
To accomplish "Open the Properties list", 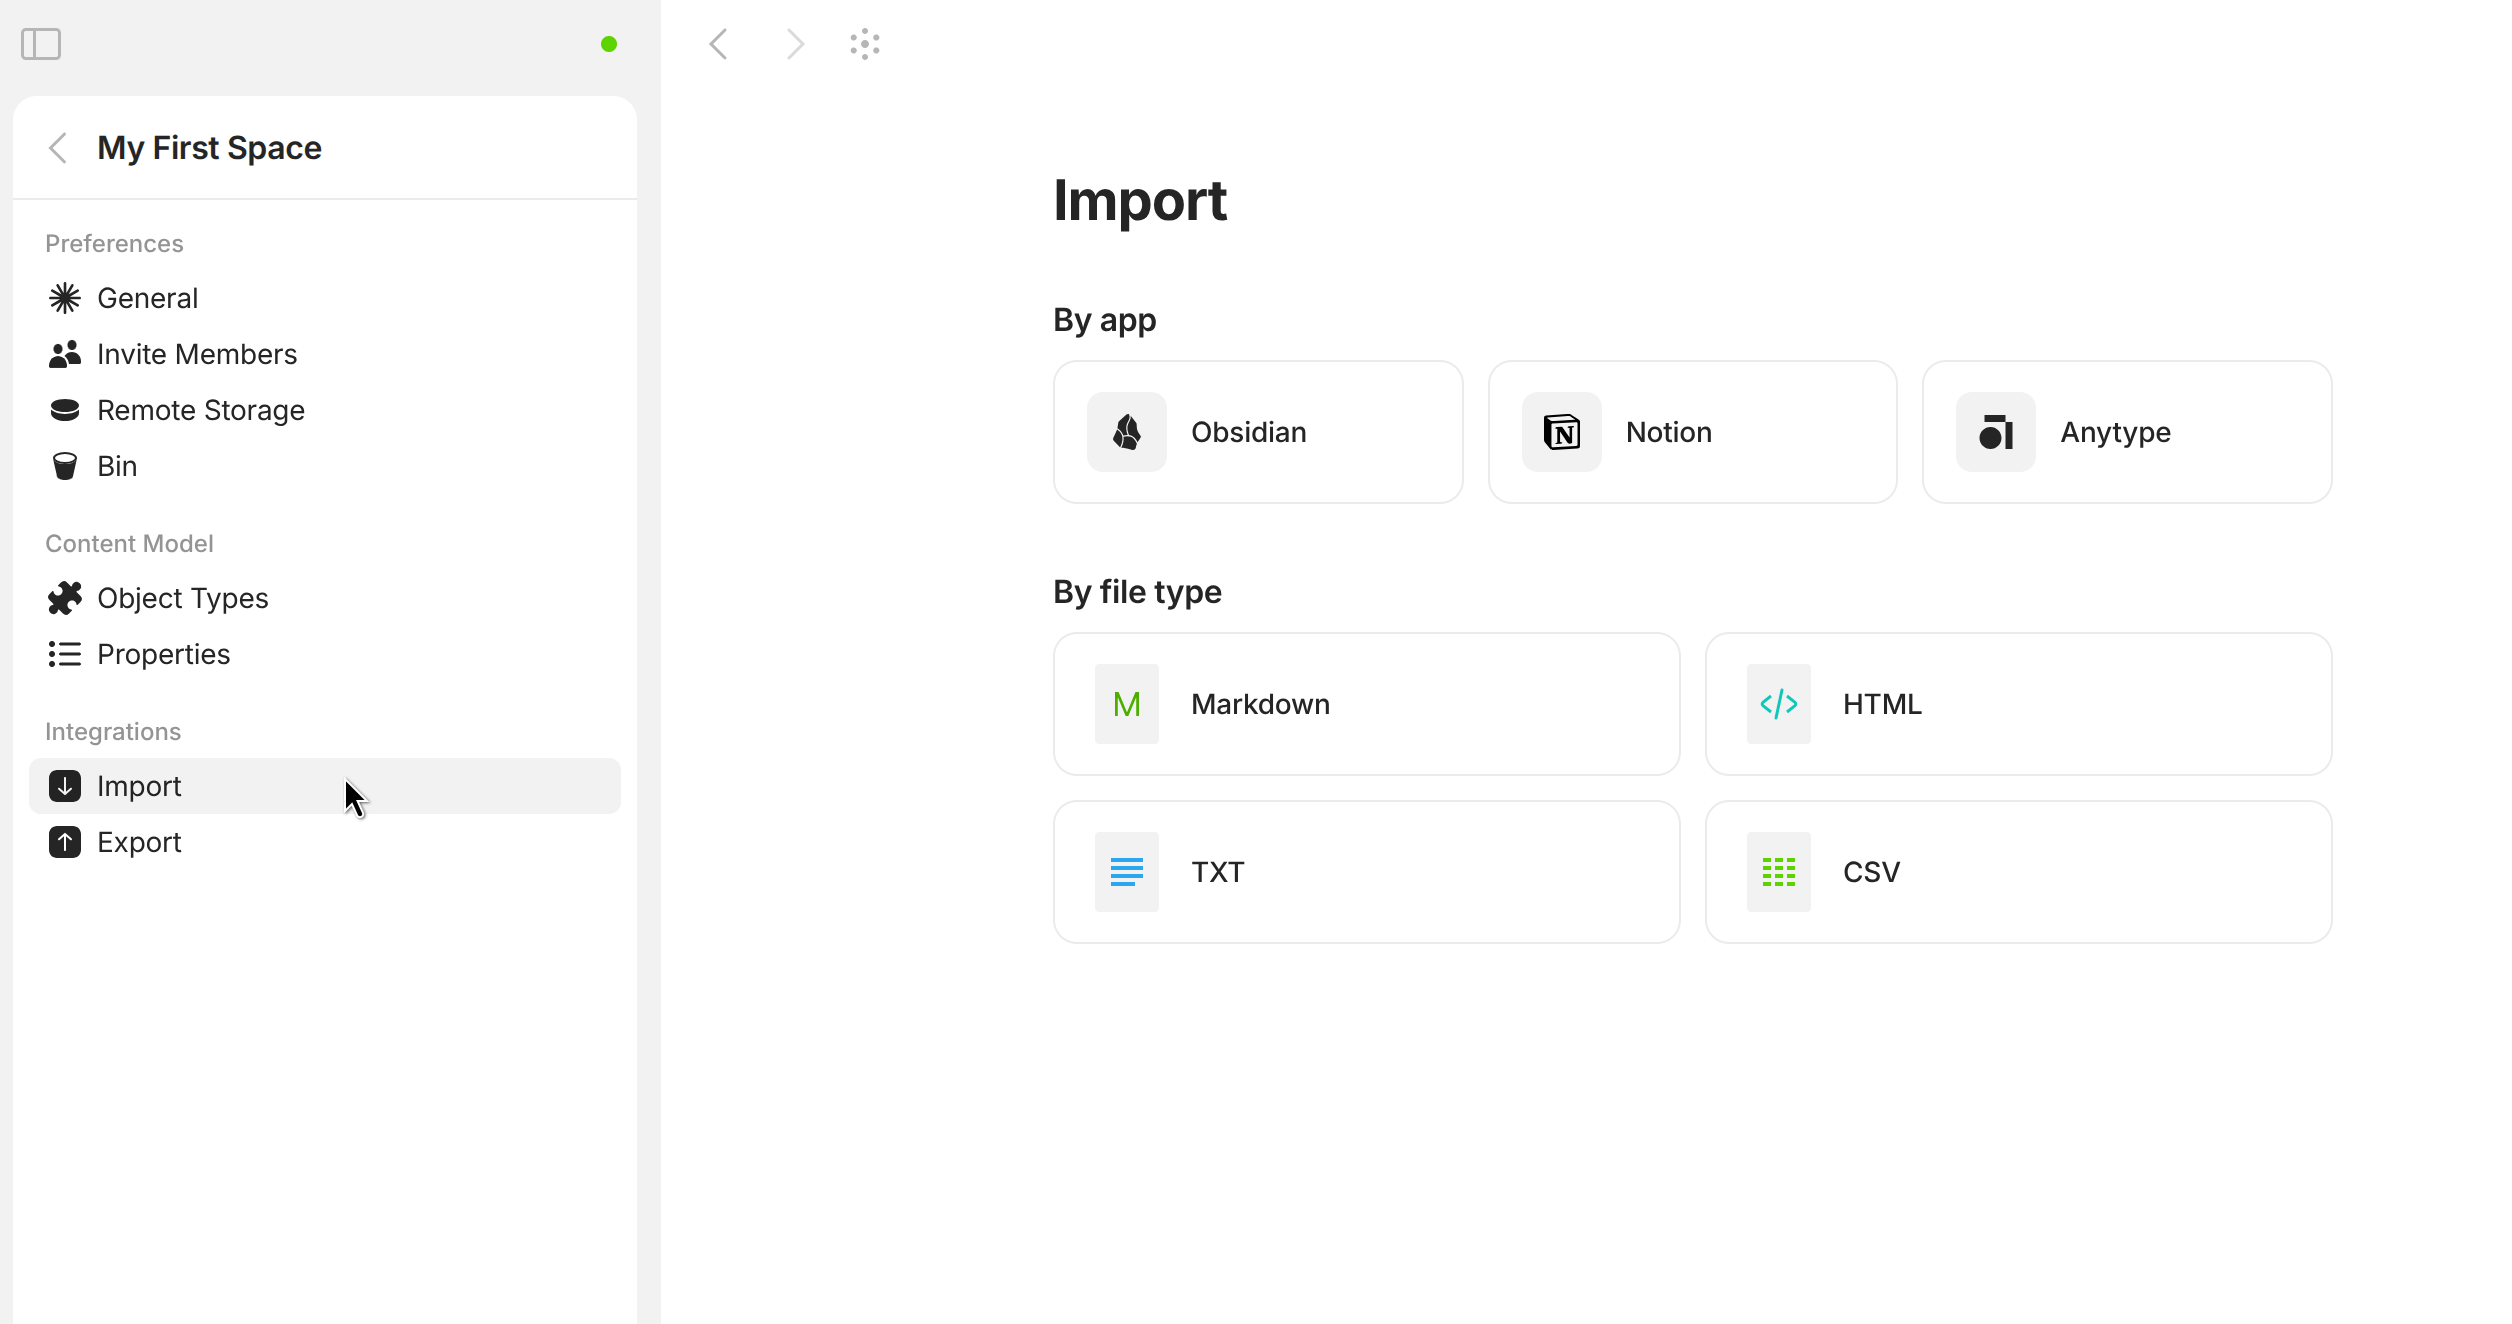I will coord(163,654).
